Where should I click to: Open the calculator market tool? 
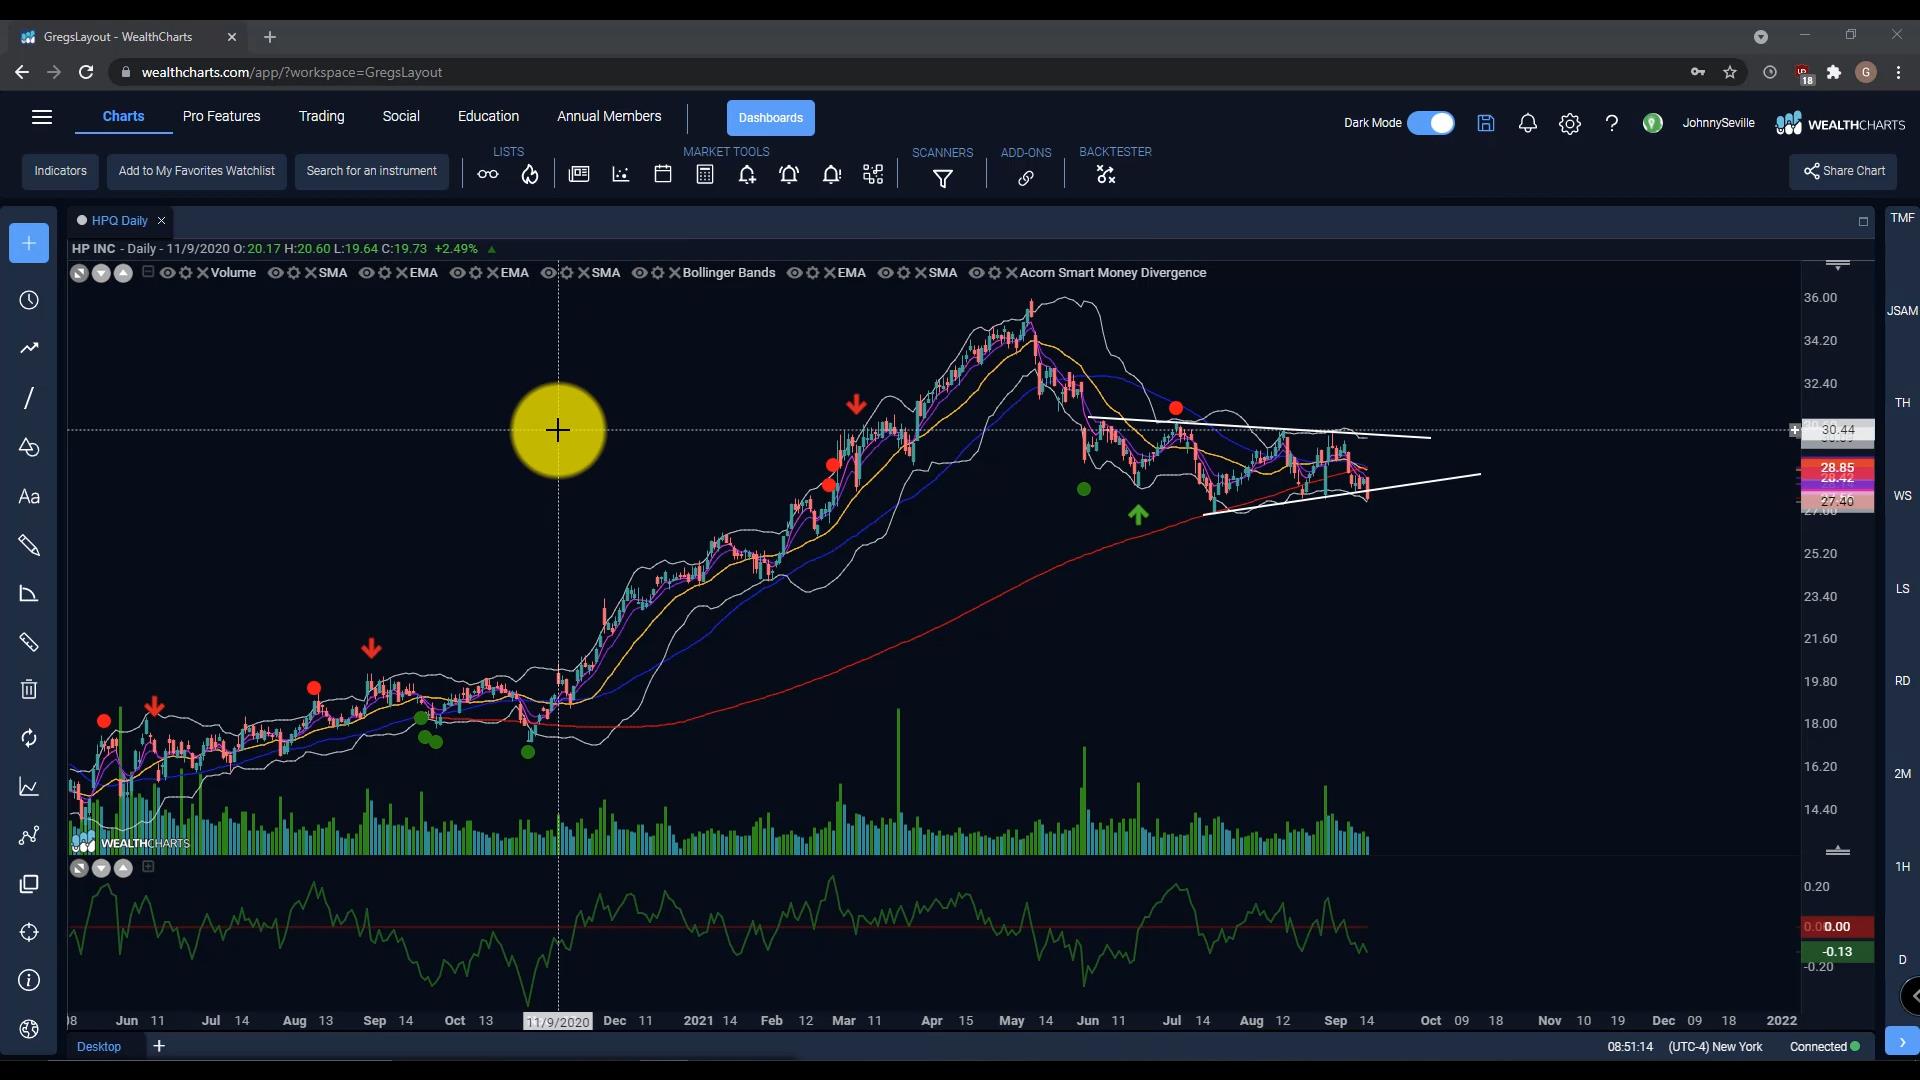(x=705, y=175)
